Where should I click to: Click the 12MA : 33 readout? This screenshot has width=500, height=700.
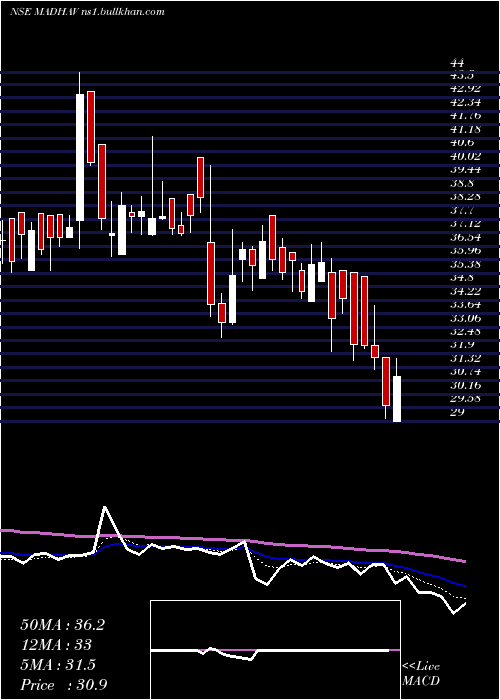pos(56,645)
